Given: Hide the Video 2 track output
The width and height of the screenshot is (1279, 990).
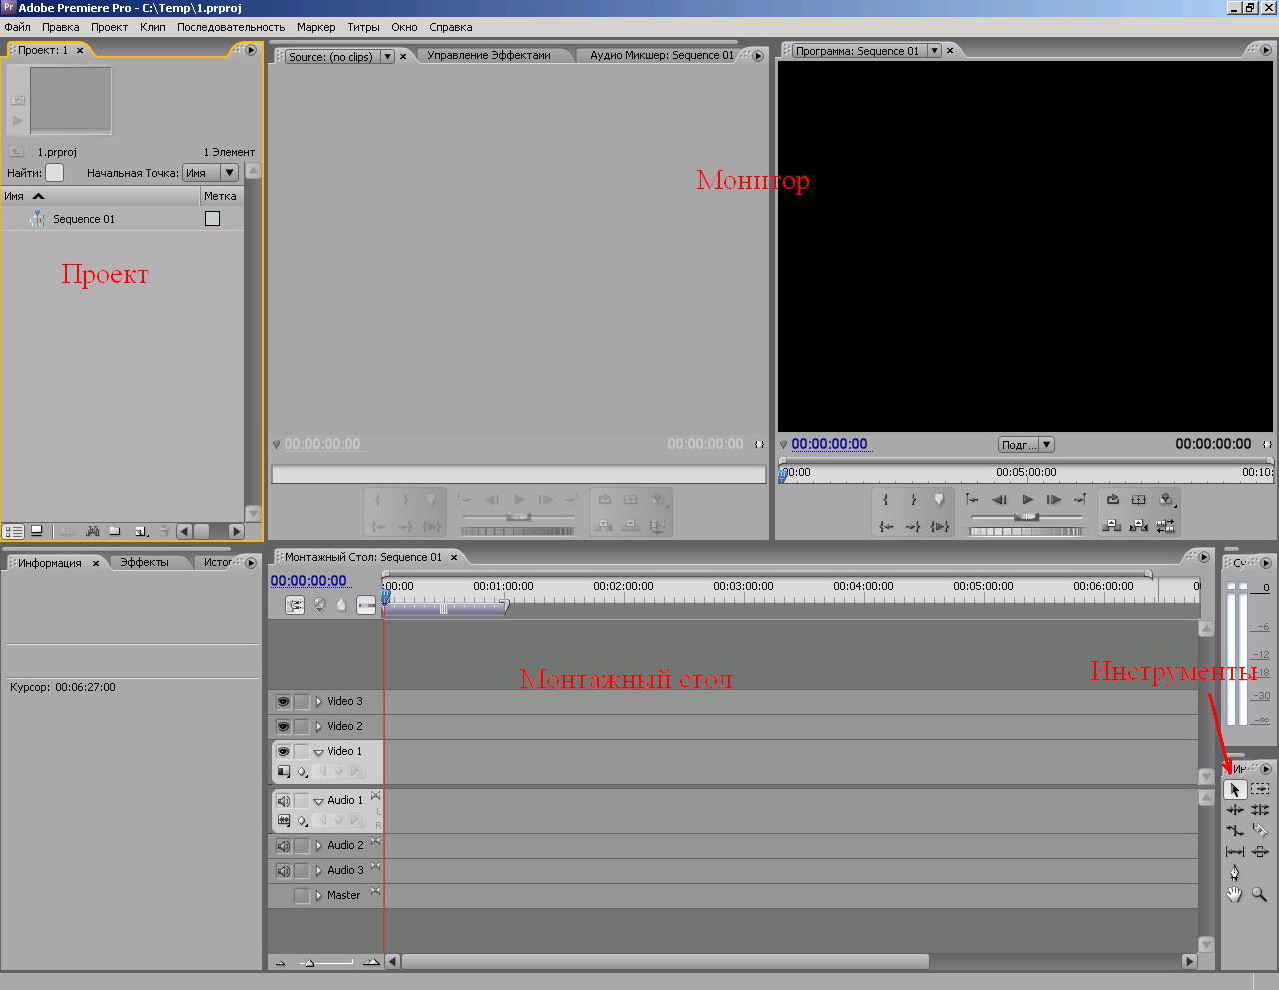Looking at the screenshot, I should coord(283,727).
